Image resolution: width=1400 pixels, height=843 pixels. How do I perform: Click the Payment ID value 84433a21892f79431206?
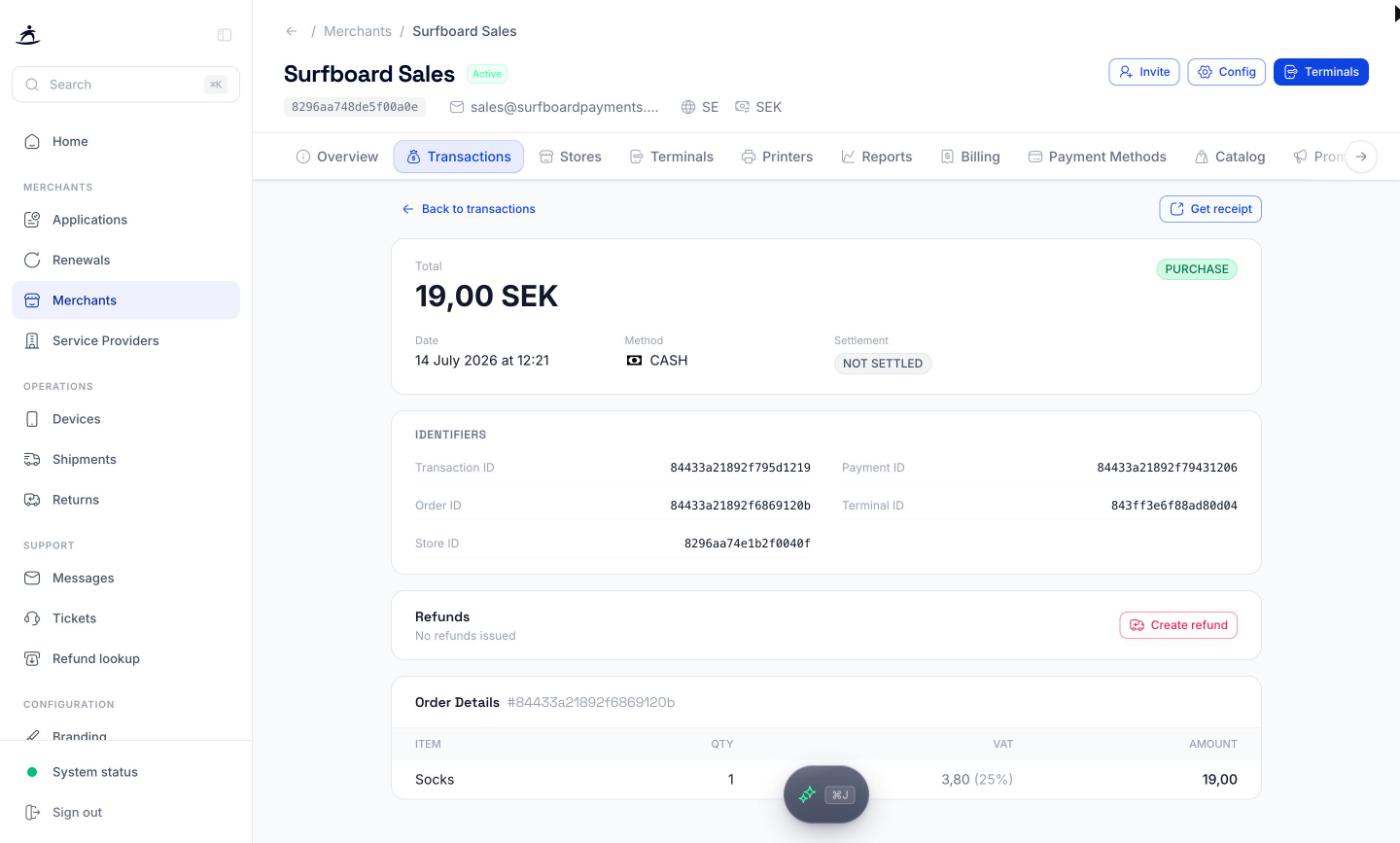point(1167,468)
